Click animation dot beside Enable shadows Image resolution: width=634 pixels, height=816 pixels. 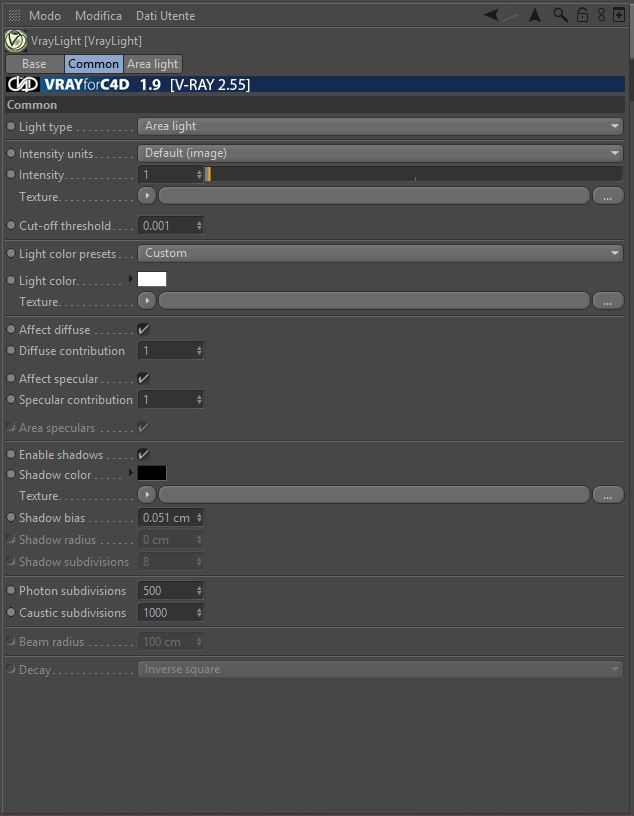[x=11, y=454]
